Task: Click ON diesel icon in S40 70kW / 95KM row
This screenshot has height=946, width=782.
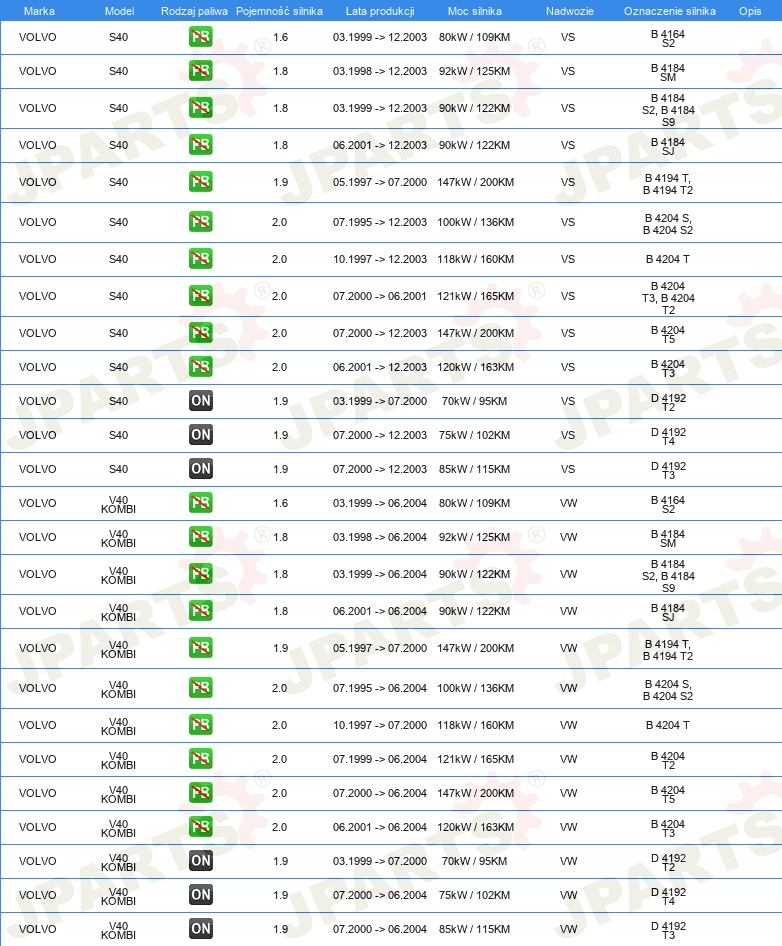Action: coord(200,401)
